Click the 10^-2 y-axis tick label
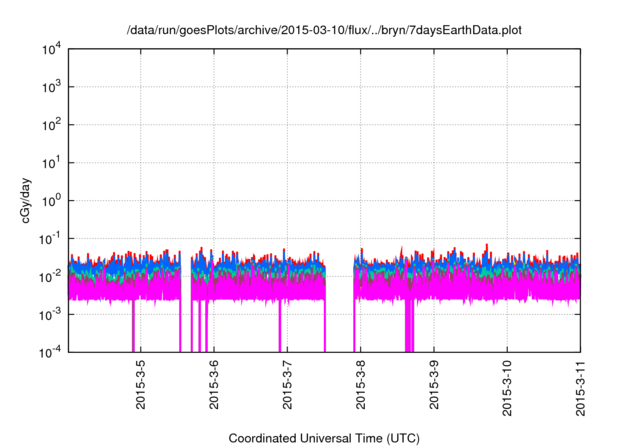The image size is (640, 448). click(50, 276)
